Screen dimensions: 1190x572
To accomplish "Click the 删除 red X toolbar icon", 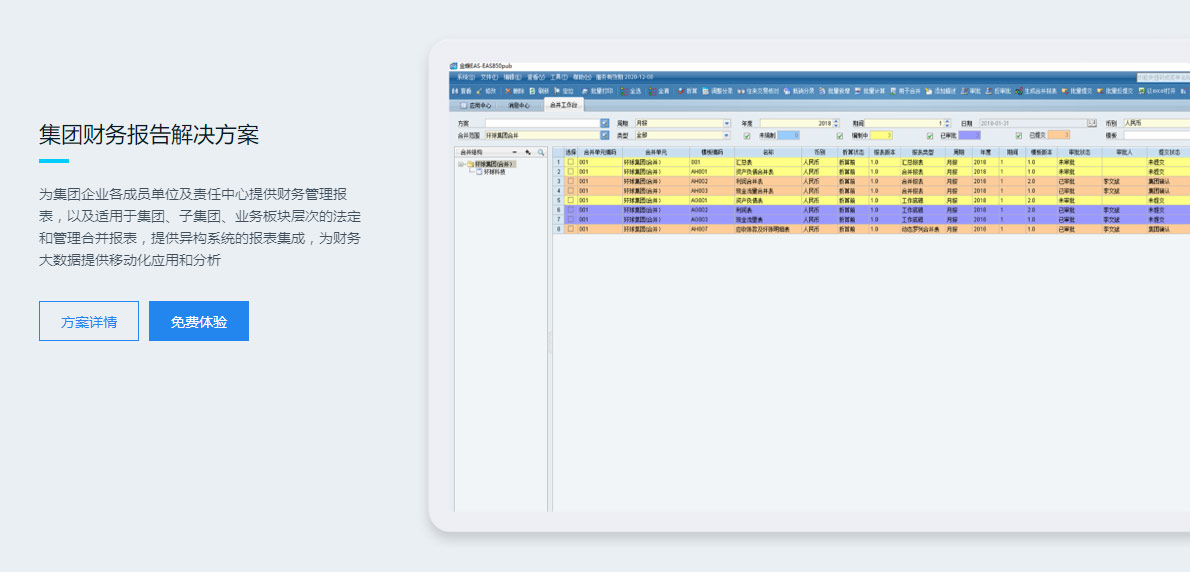I will click(508, 91).
